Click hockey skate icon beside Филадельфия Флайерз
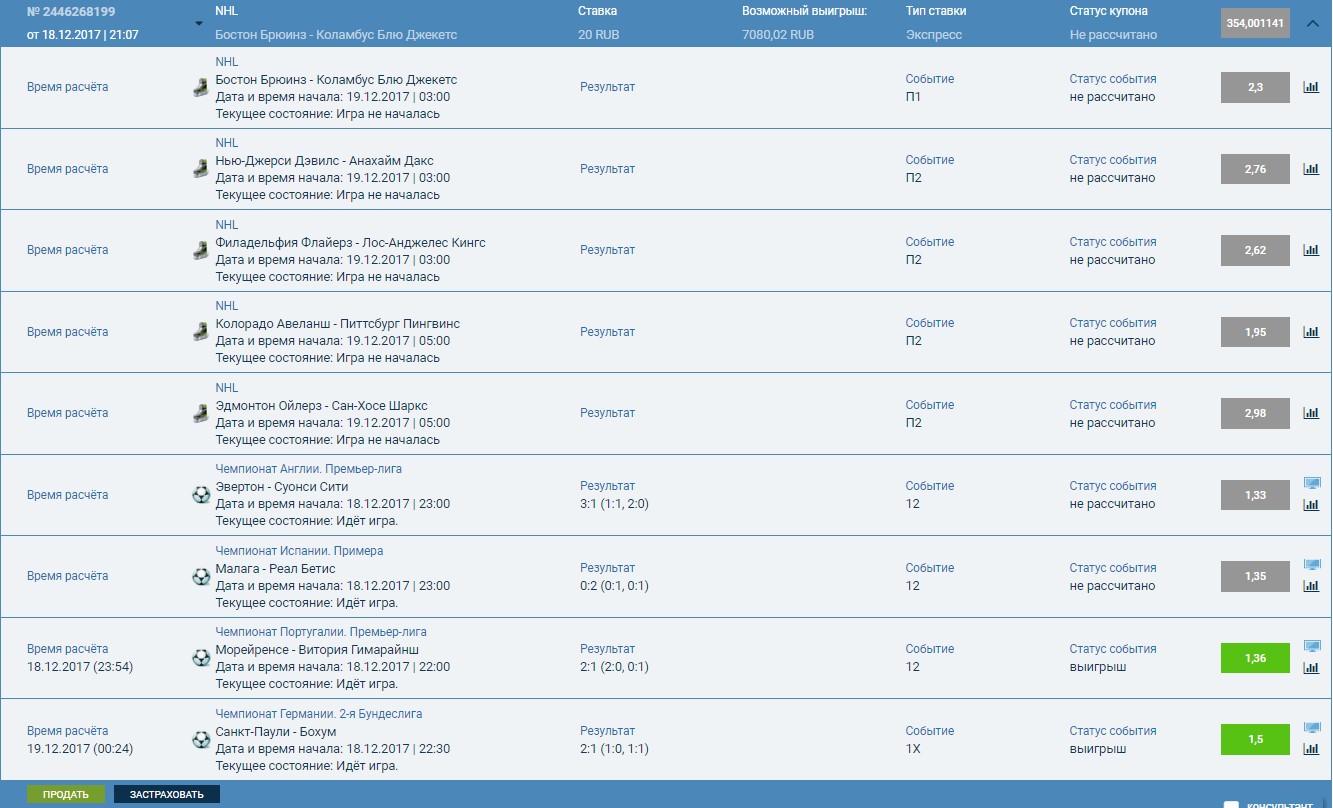This screenshot has height=808, width=1333. 200,251
